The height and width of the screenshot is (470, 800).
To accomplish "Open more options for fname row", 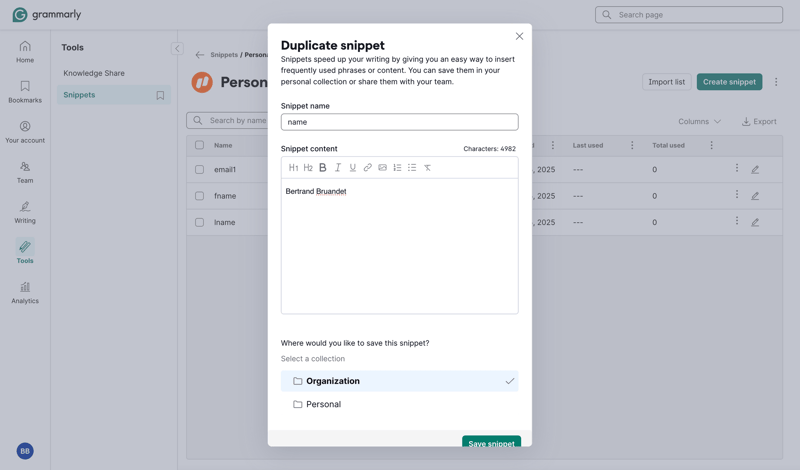I will click(x=737, y=194).
